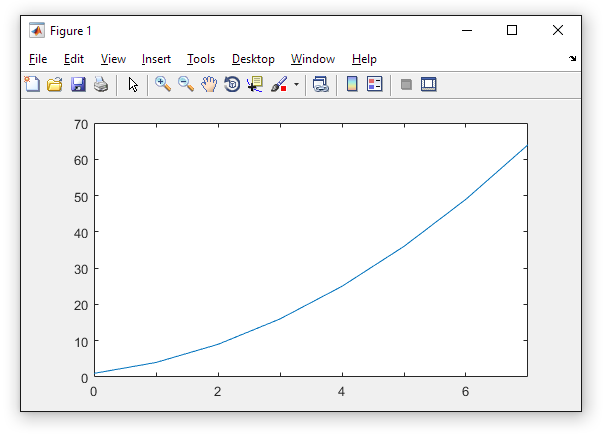Toggle the Brush data tool

point(279,84)
